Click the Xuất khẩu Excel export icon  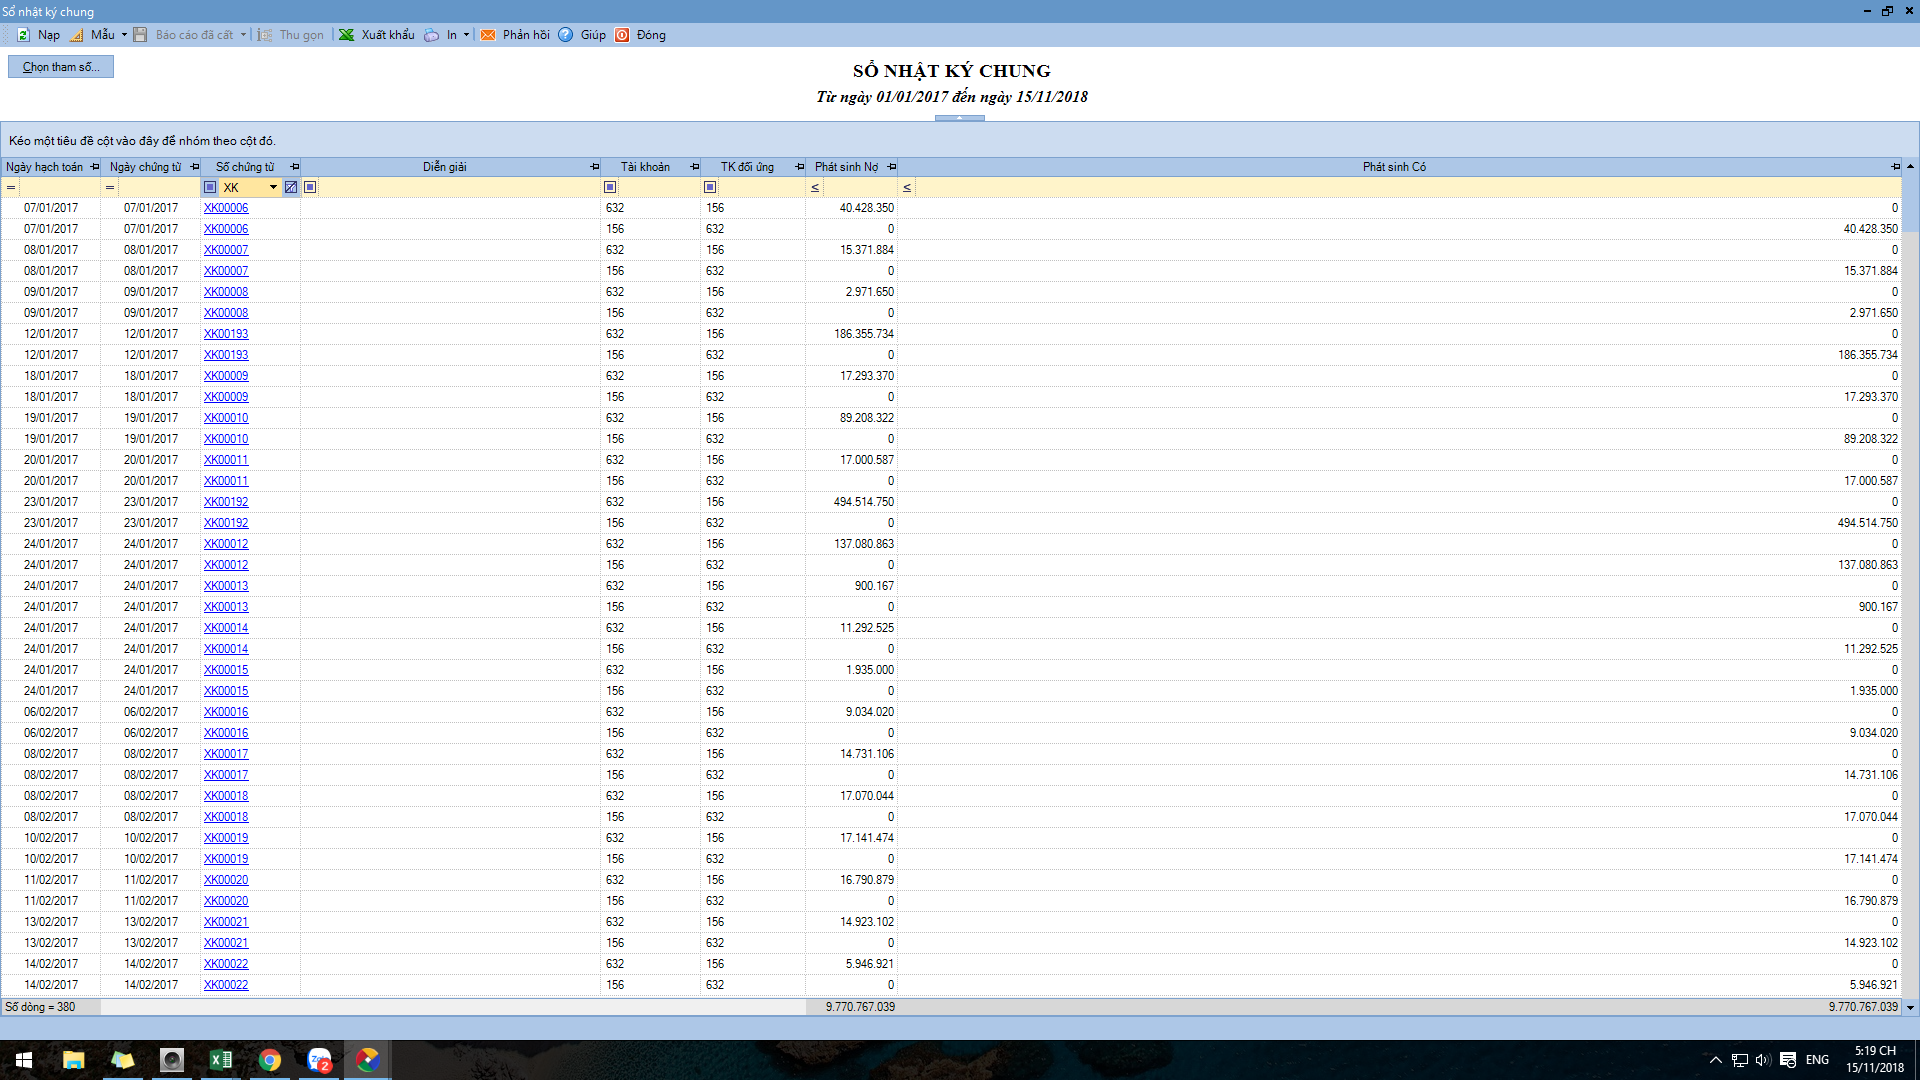point(346,35)
